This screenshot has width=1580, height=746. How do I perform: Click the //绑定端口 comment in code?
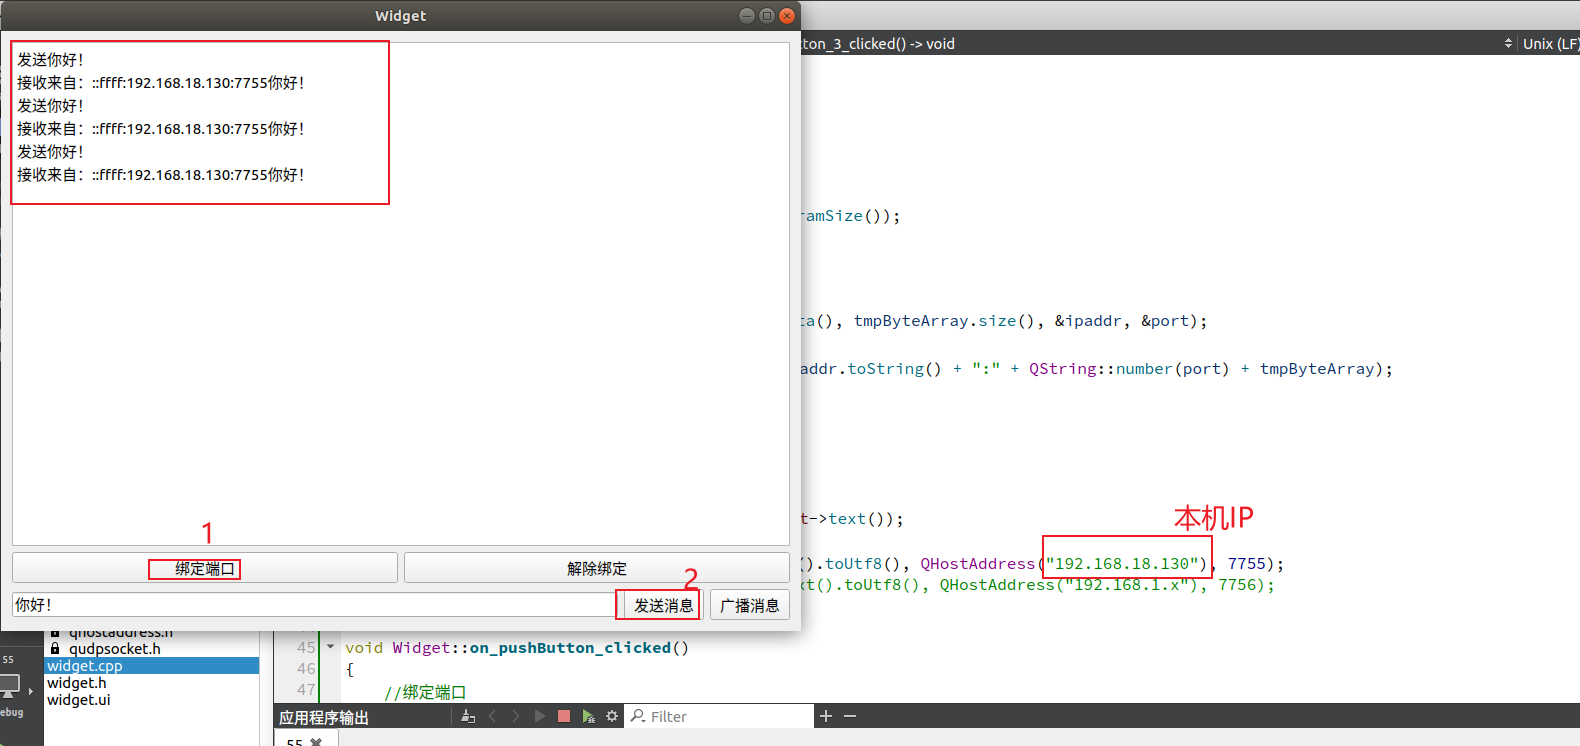click(425, 692)
